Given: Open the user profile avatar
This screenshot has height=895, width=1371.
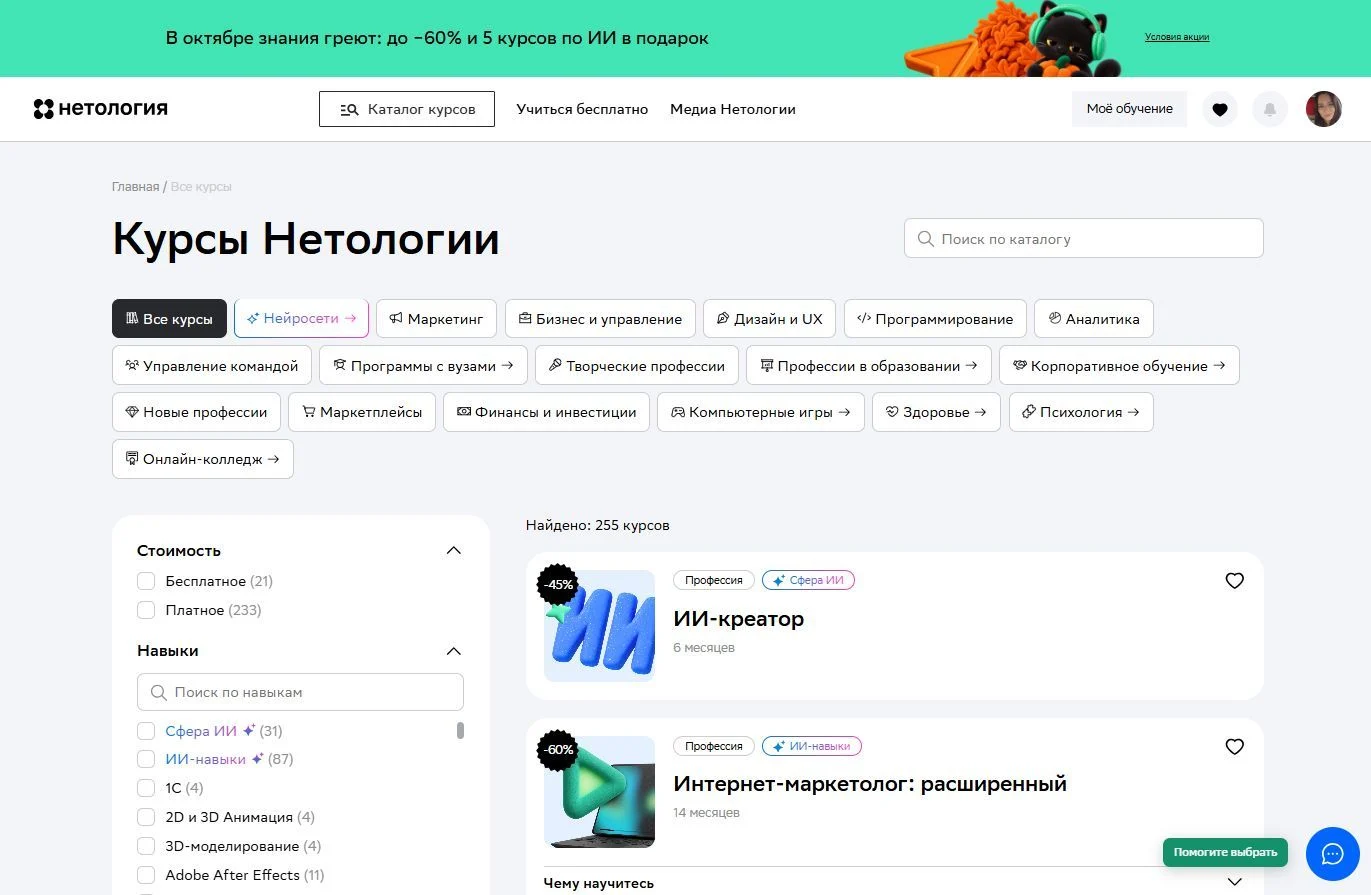Looking at the screenshot, I should 1324,109.
